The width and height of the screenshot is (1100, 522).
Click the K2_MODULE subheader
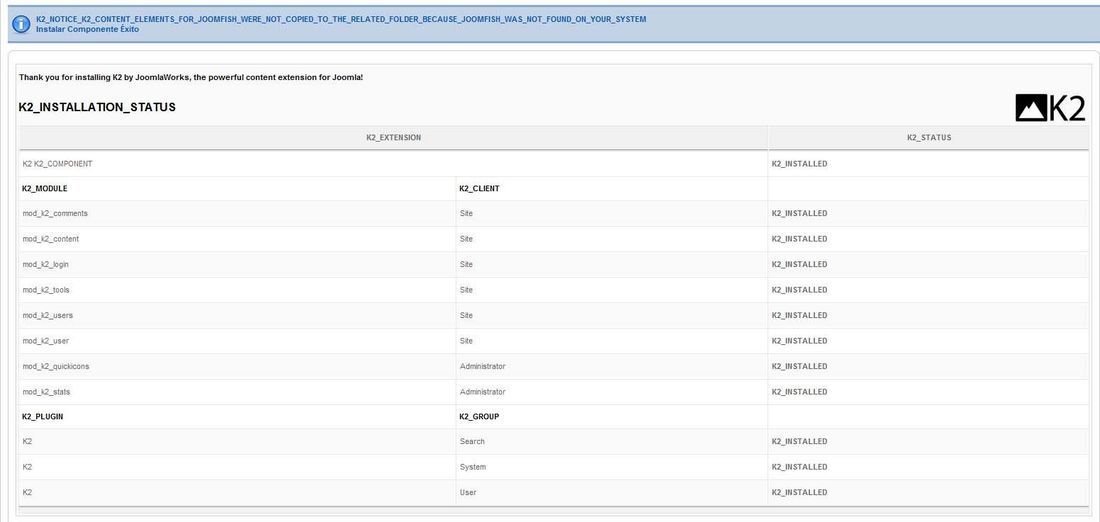(45, 189)
